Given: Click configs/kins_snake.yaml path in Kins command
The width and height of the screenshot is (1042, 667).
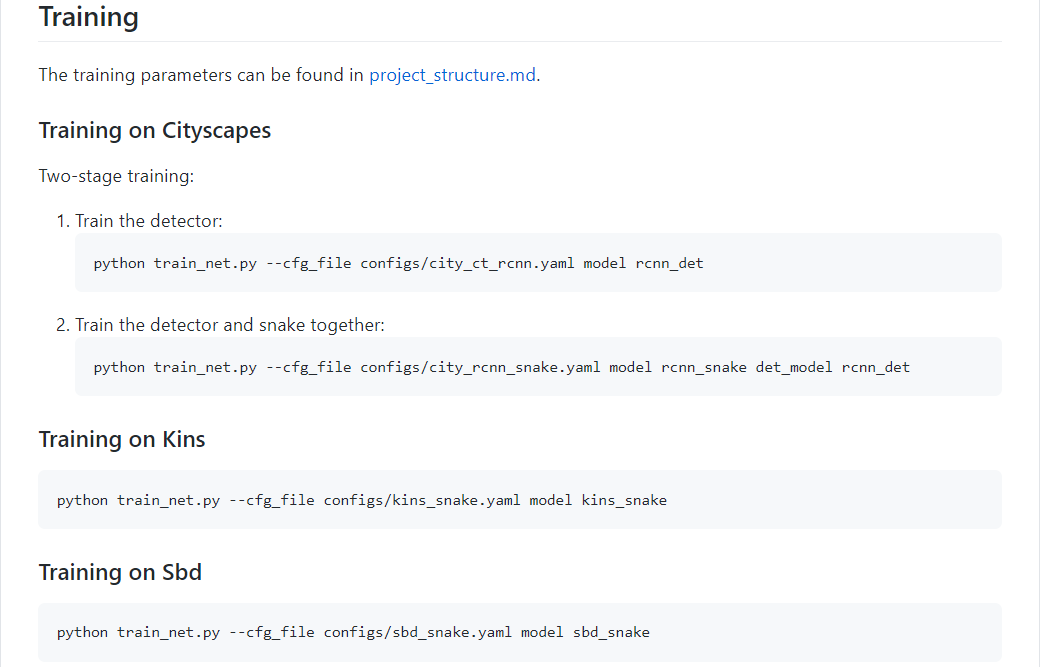Looking at the screenshot, I should (x=421, y=500).
